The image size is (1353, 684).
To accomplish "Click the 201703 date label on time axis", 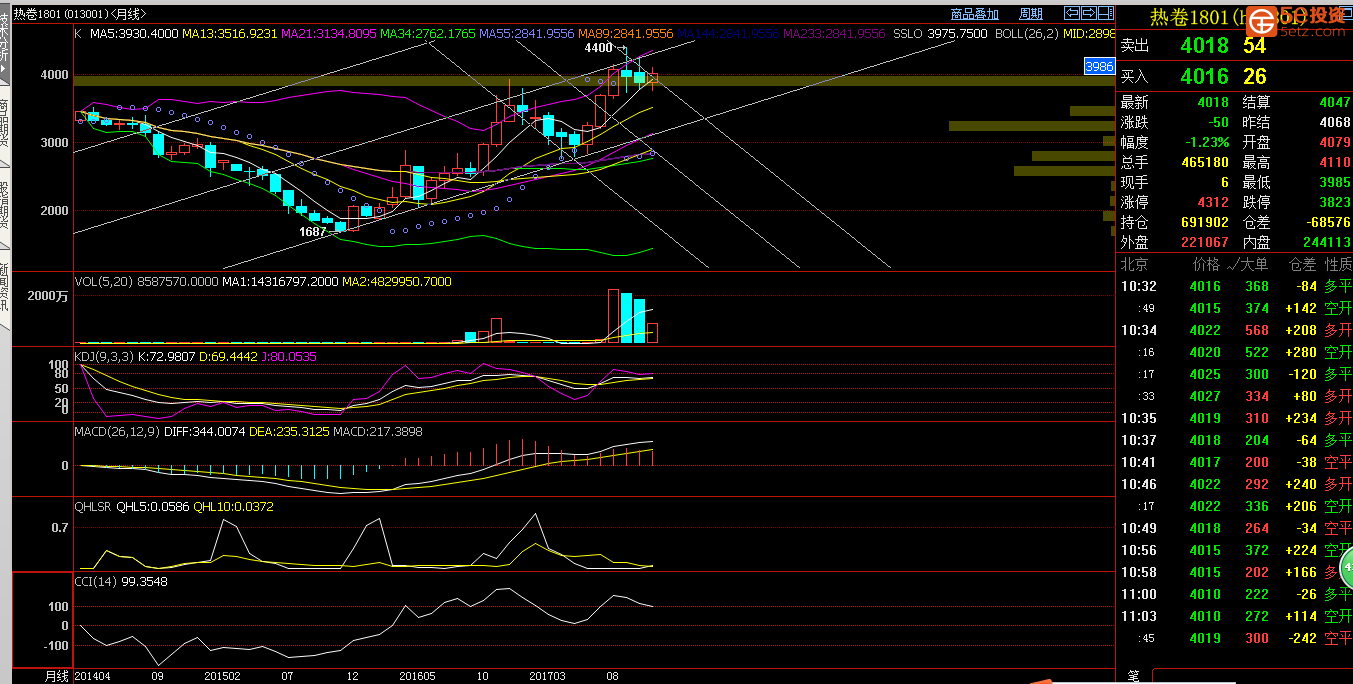I will click(x=547, y=676).
